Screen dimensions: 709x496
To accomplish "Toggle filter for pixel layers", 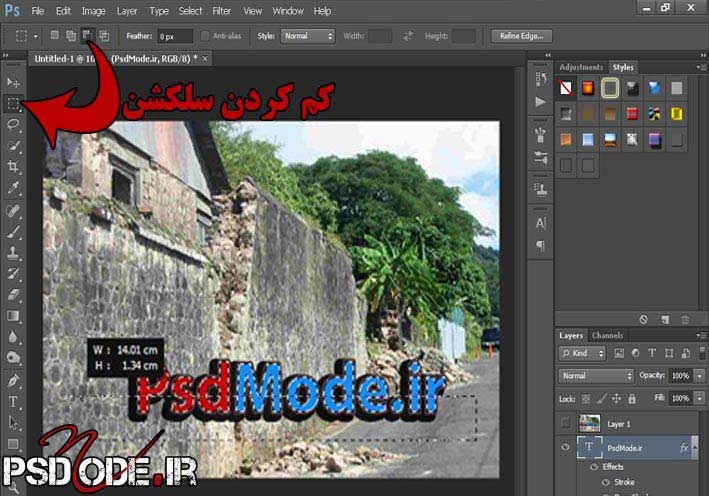I will 619,353.
